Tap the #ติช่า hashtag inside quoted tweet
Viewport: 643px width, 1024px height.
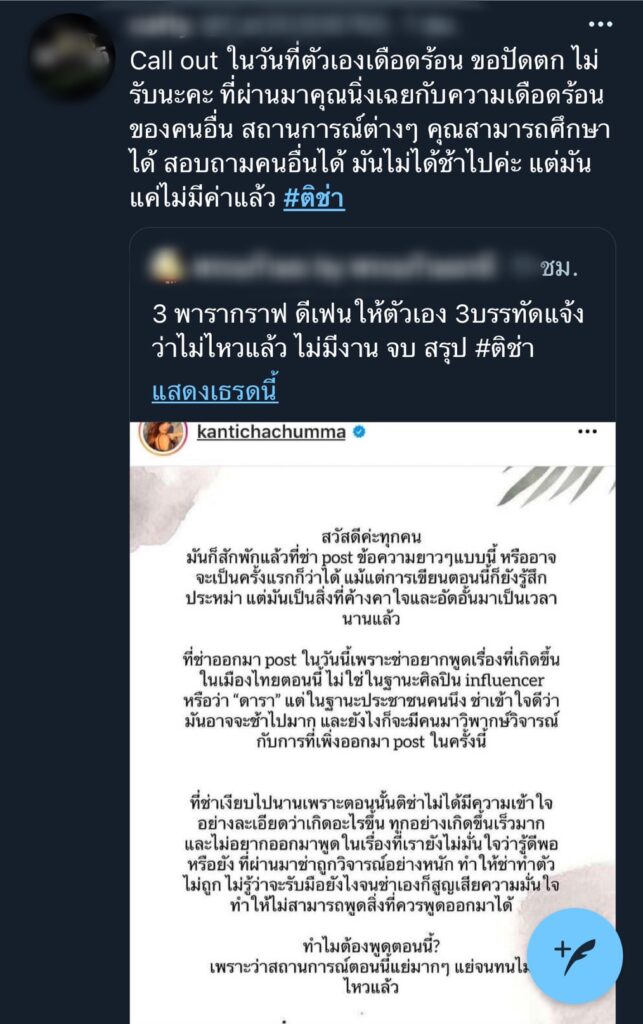[504, 348]
